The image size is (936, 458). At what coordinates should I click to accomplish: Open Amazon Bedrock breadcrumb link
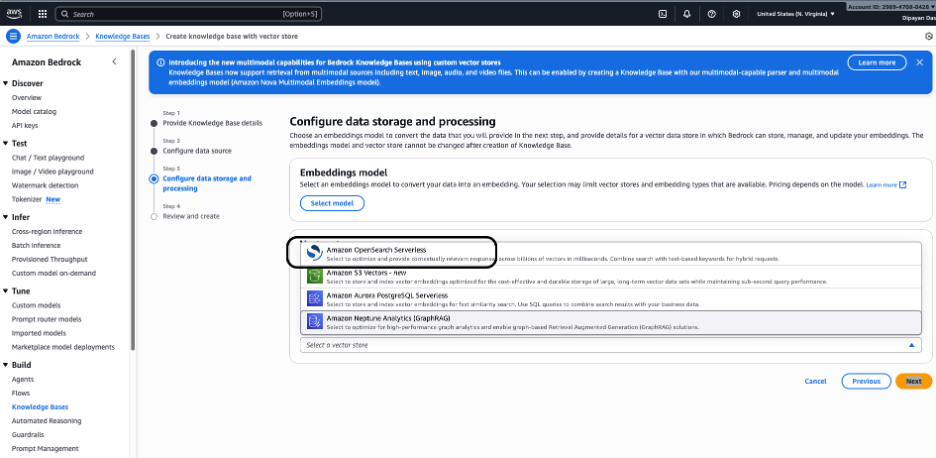[x=53, y=36]
